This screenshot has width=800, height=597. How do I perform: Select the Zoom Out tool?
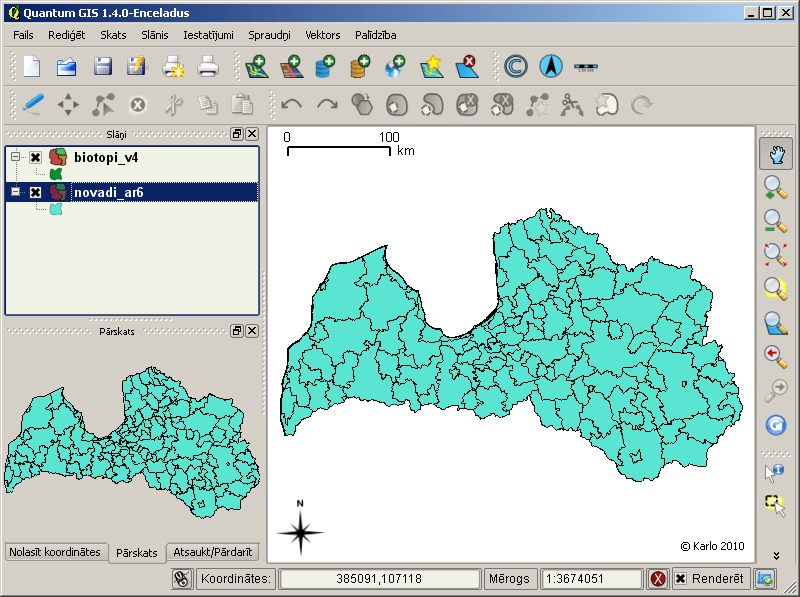[776, 221]
